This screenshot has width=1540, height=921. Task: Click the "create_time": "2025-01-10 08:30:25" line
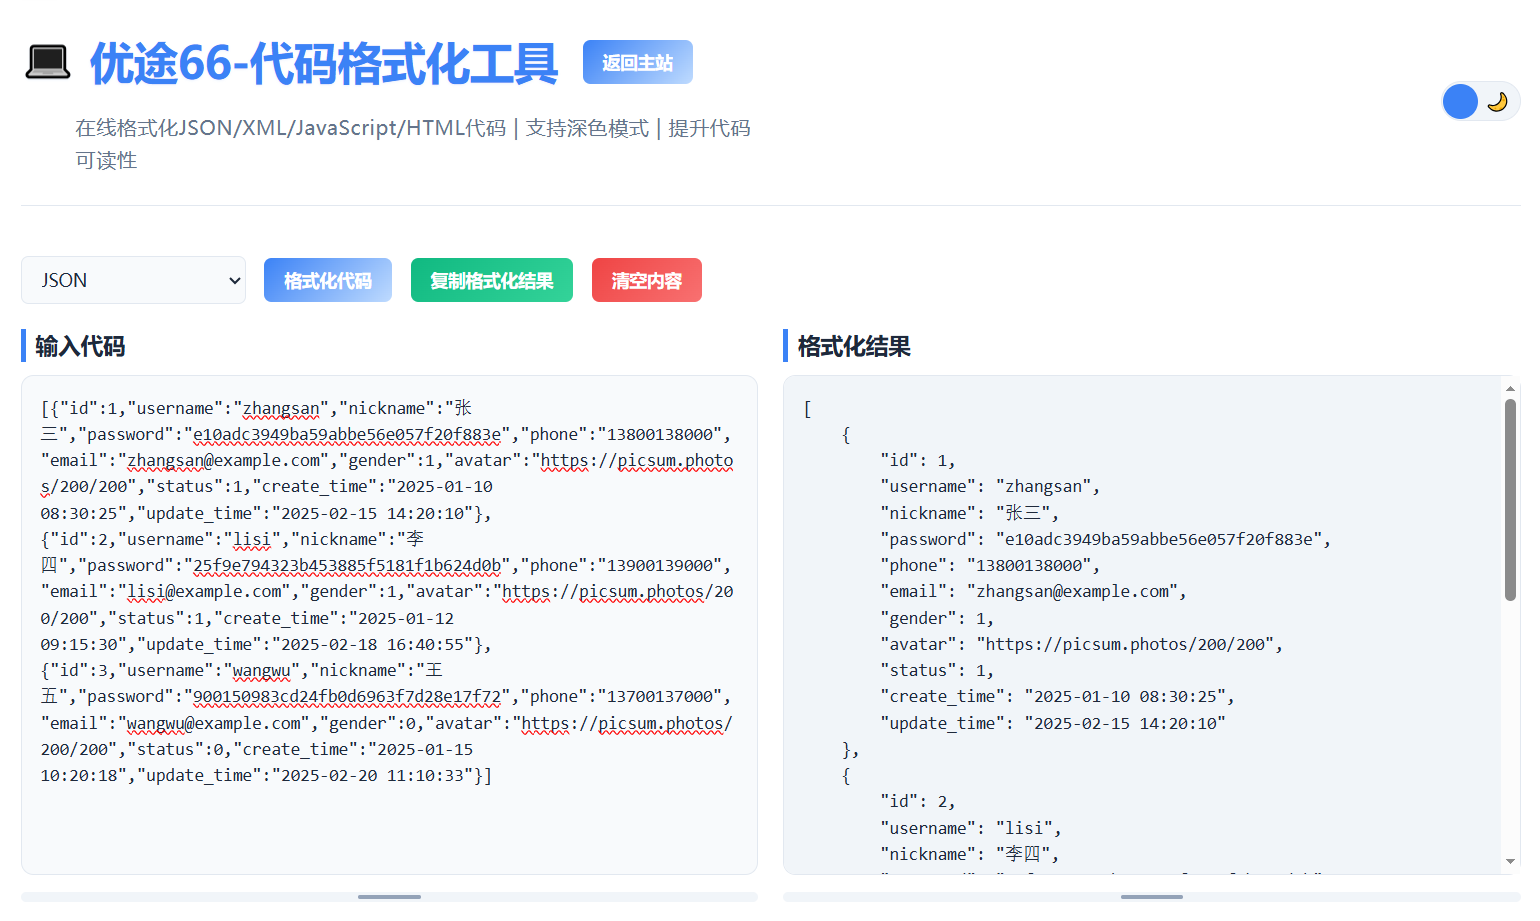click(x=1057, y=696)
